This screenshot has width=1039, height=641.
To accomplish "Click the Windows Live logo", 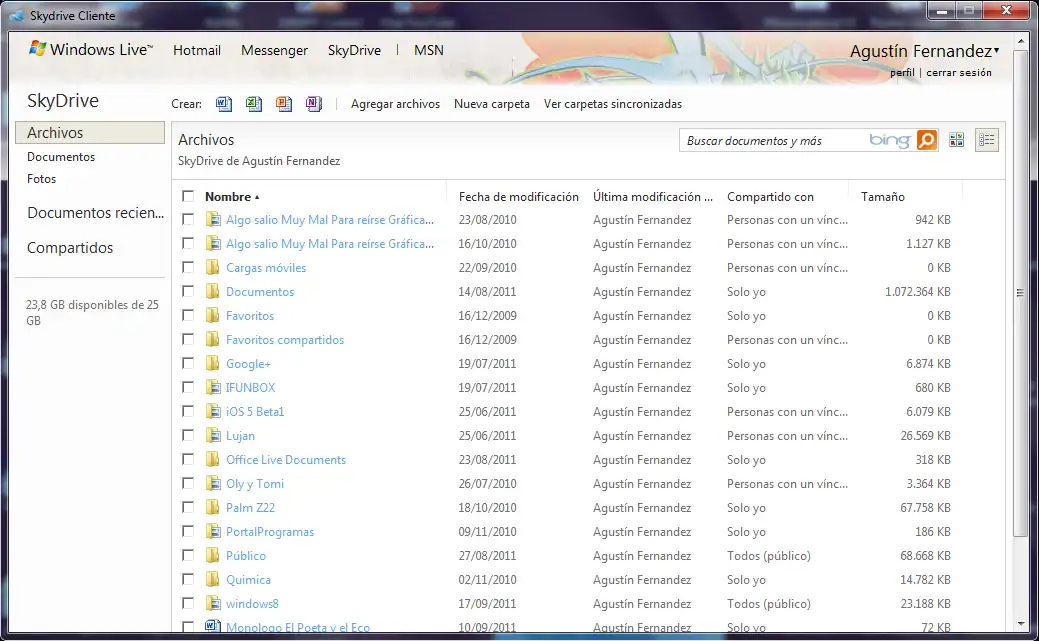I will (x=91, y=50).
